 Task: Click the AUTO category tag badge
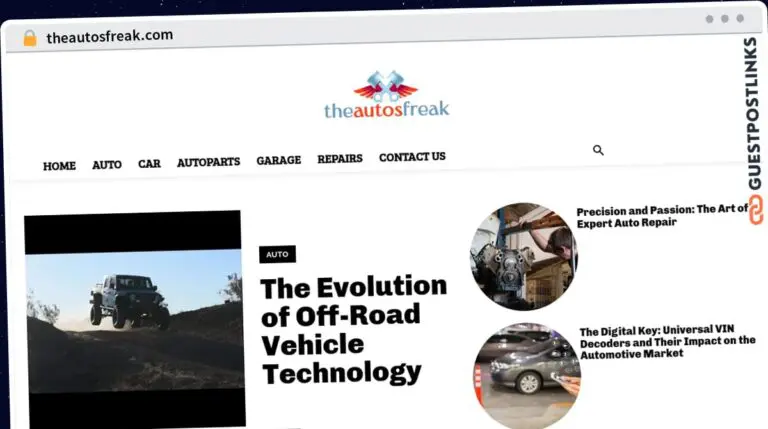click(277, 254)
